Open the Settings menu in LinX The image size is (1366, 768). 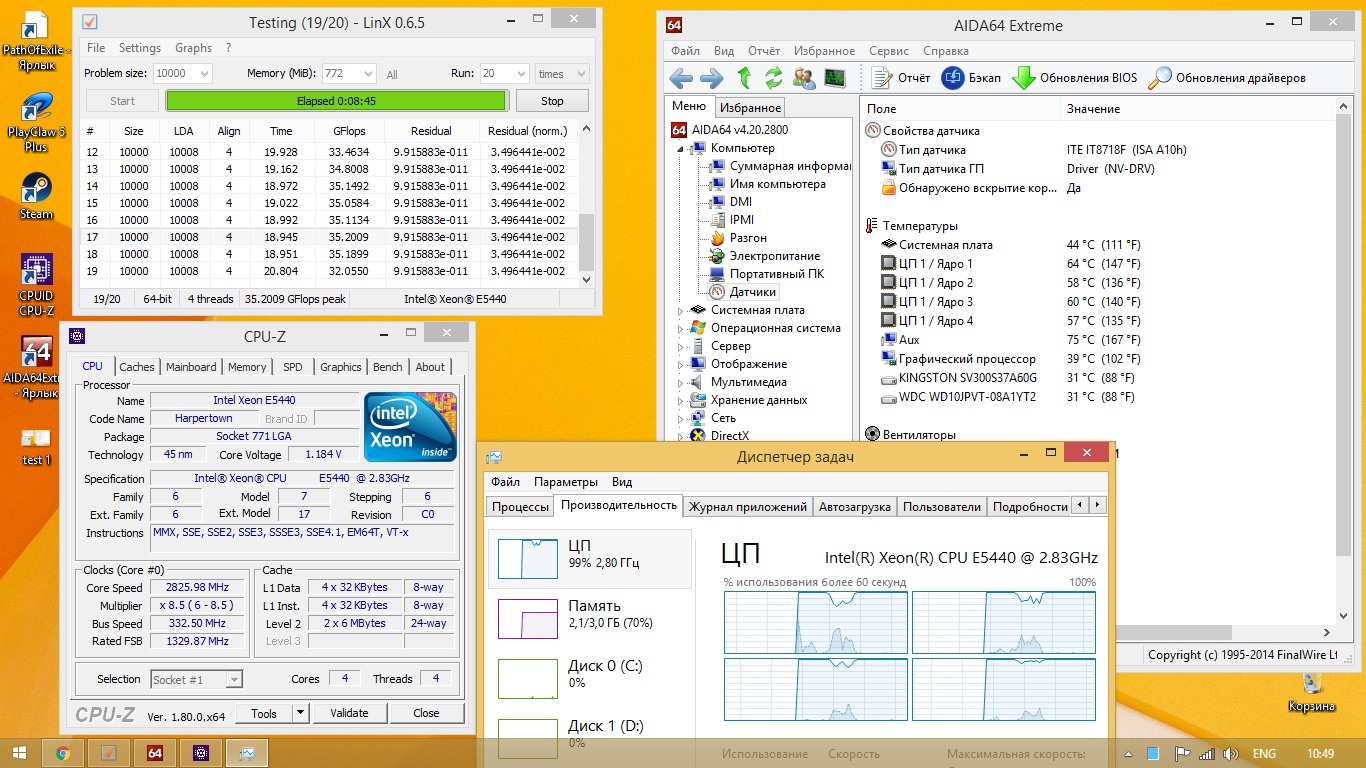tap(140, 48)
